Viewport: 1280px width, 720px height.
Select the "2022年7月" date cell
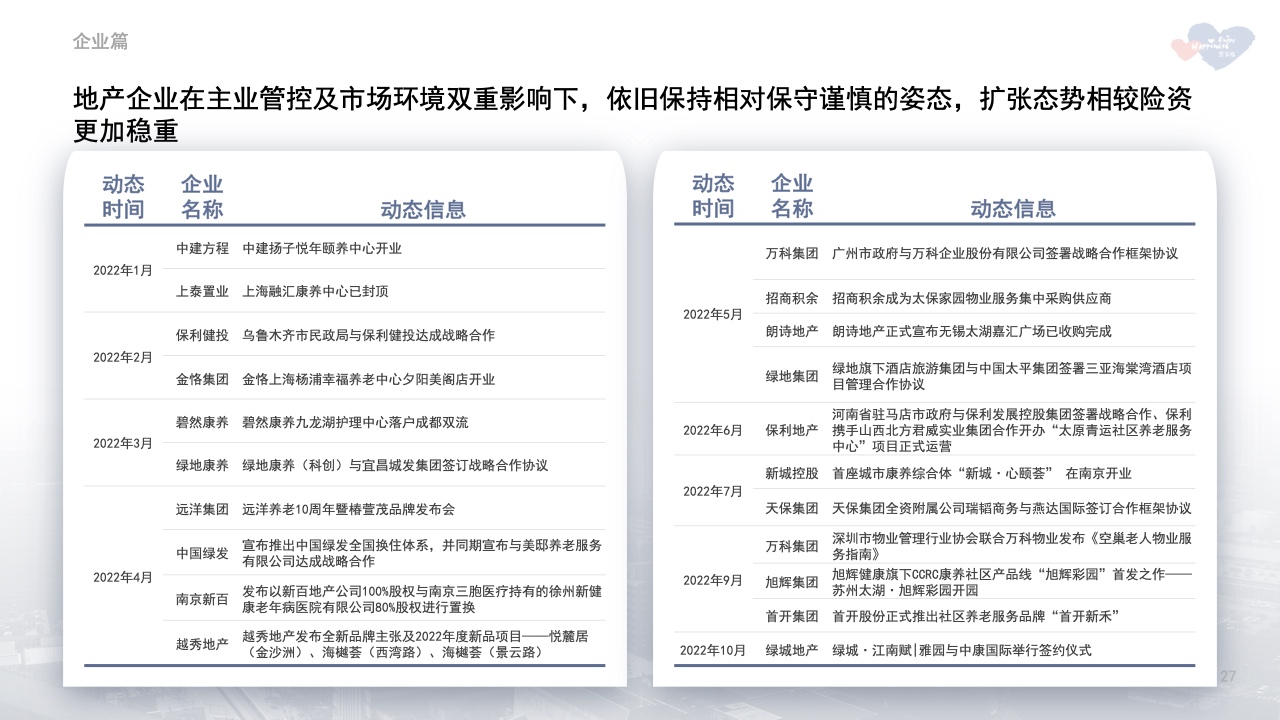click(713, 491)
